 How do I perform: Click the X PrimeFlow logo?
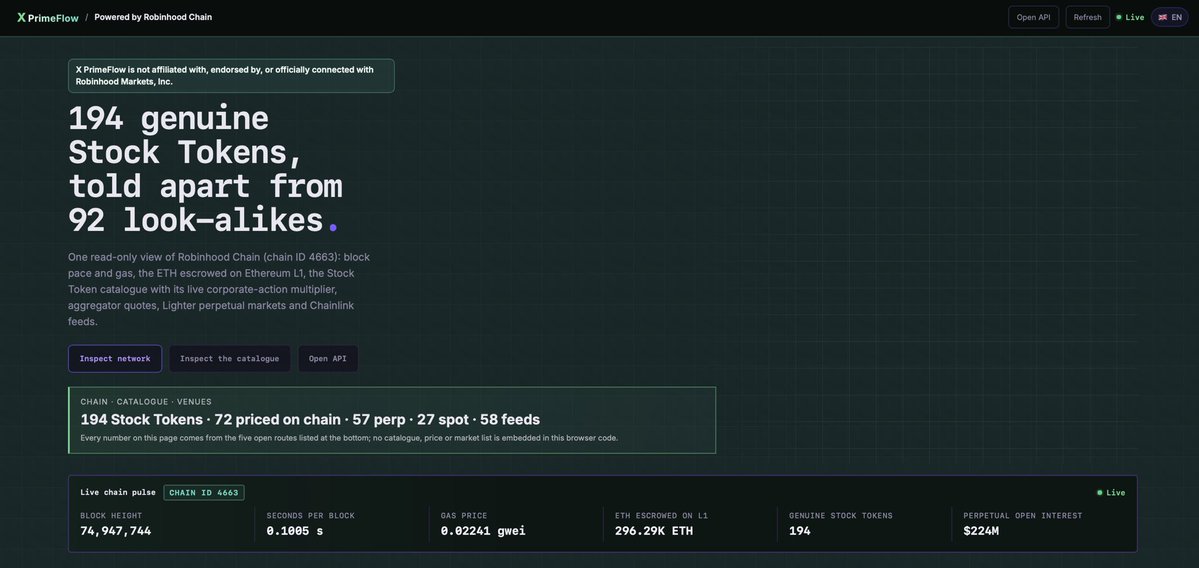coord(47,17)
